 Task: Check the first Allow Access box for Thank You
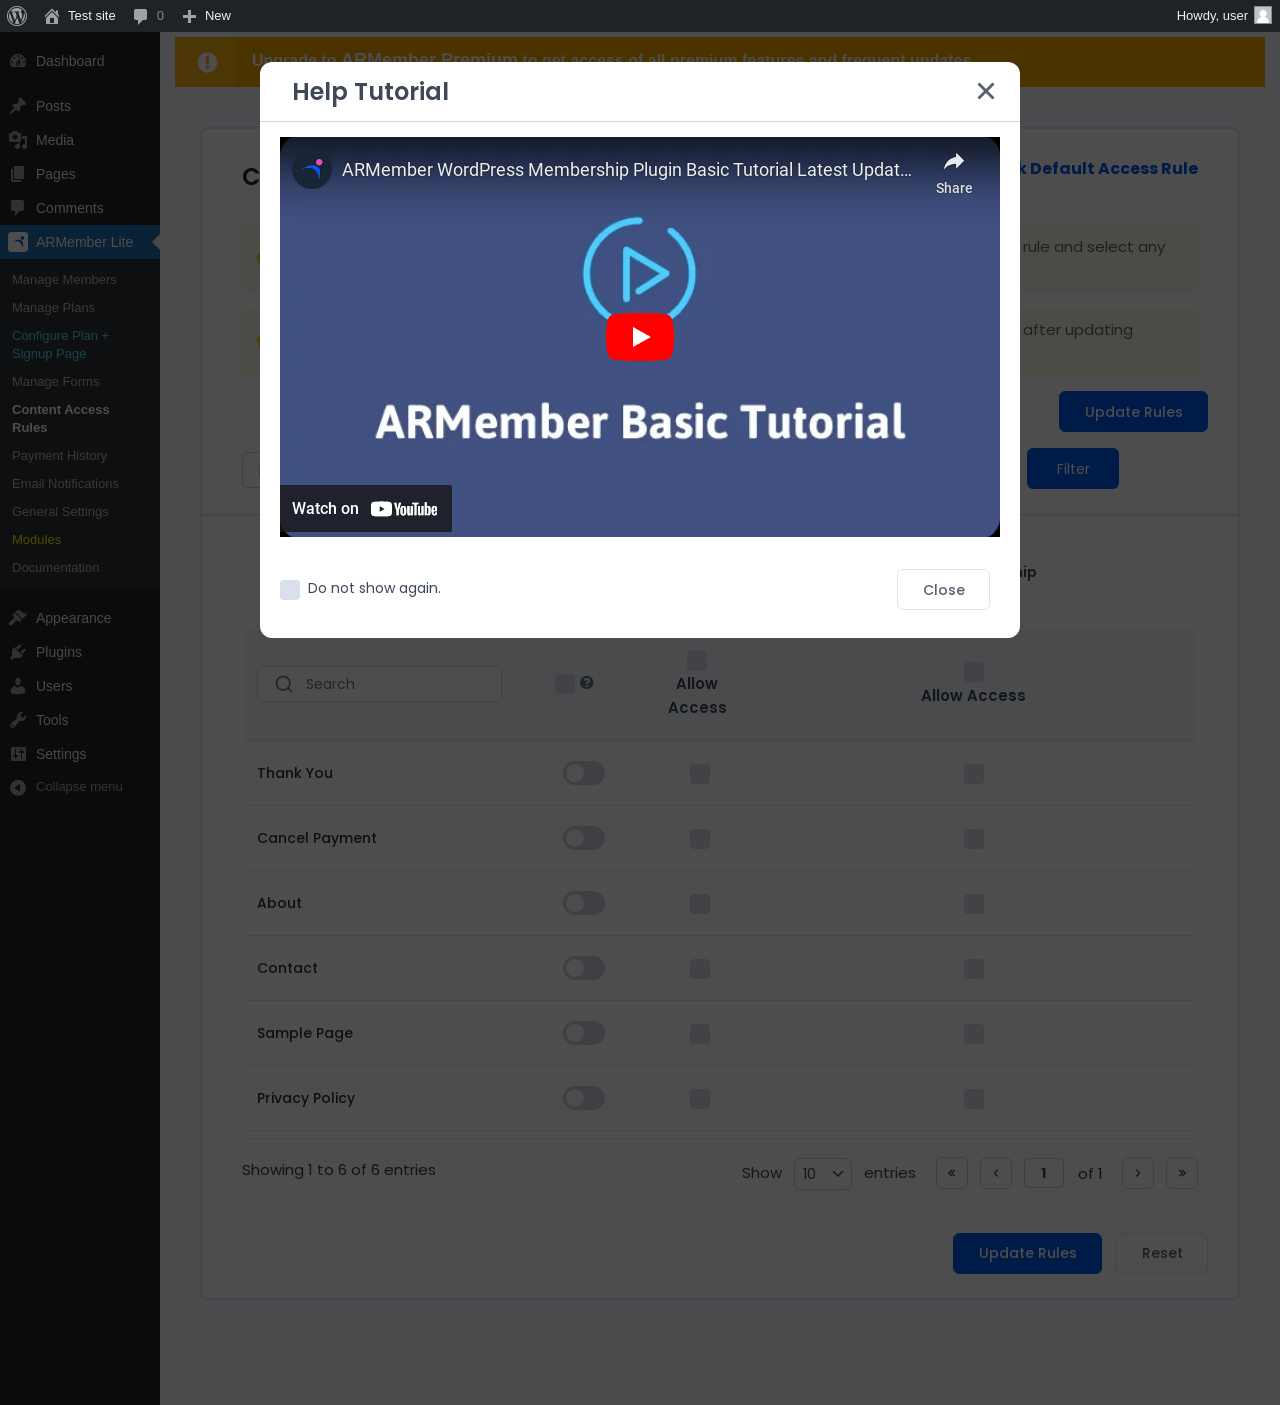(700, 774)
